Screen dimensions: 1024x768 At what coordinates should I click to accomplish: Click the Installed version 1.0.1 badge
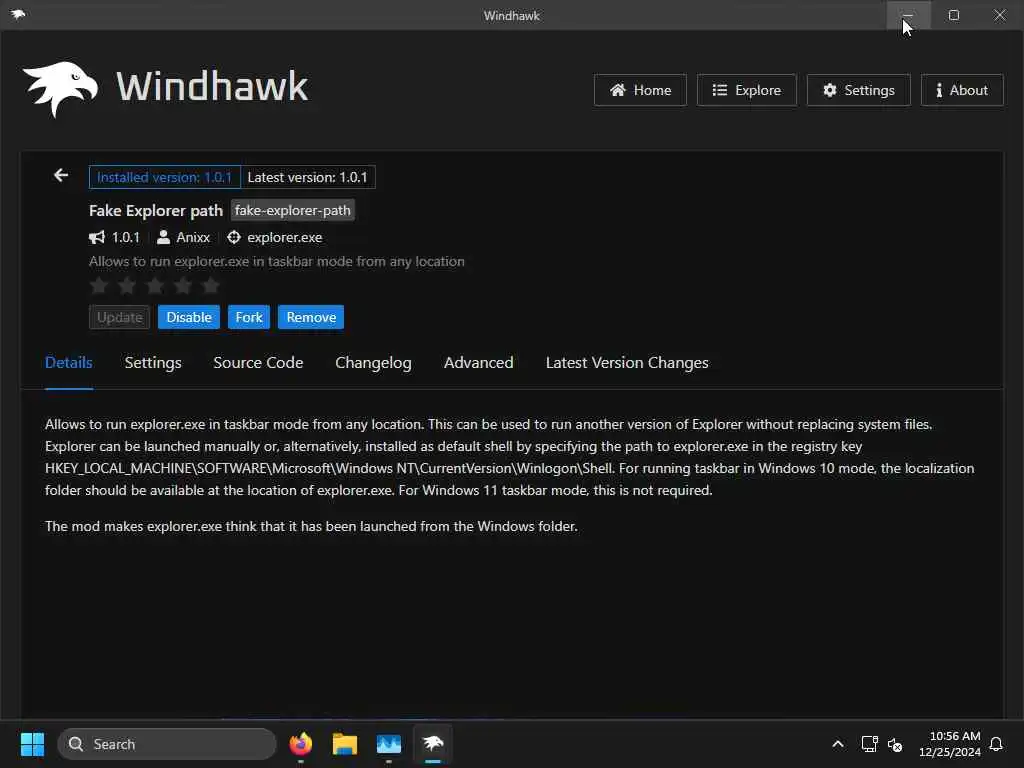pyautogui.click(x=165, y=177)
